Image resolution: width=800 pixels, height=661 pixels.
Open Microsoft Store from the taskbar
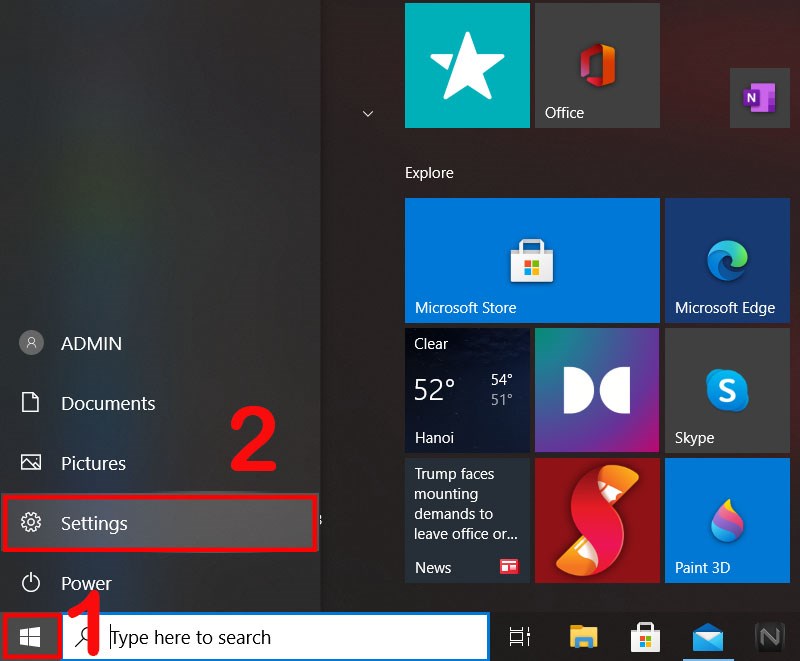click(x=645, y=637)
